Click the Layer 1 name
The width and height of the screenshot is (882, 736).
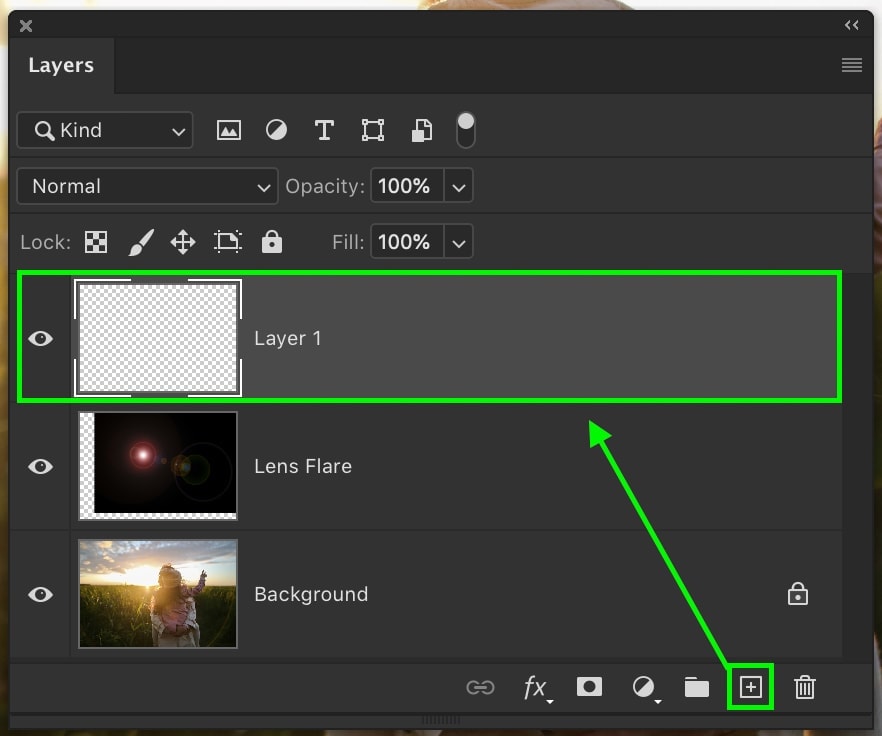click(x=287, y=338)
